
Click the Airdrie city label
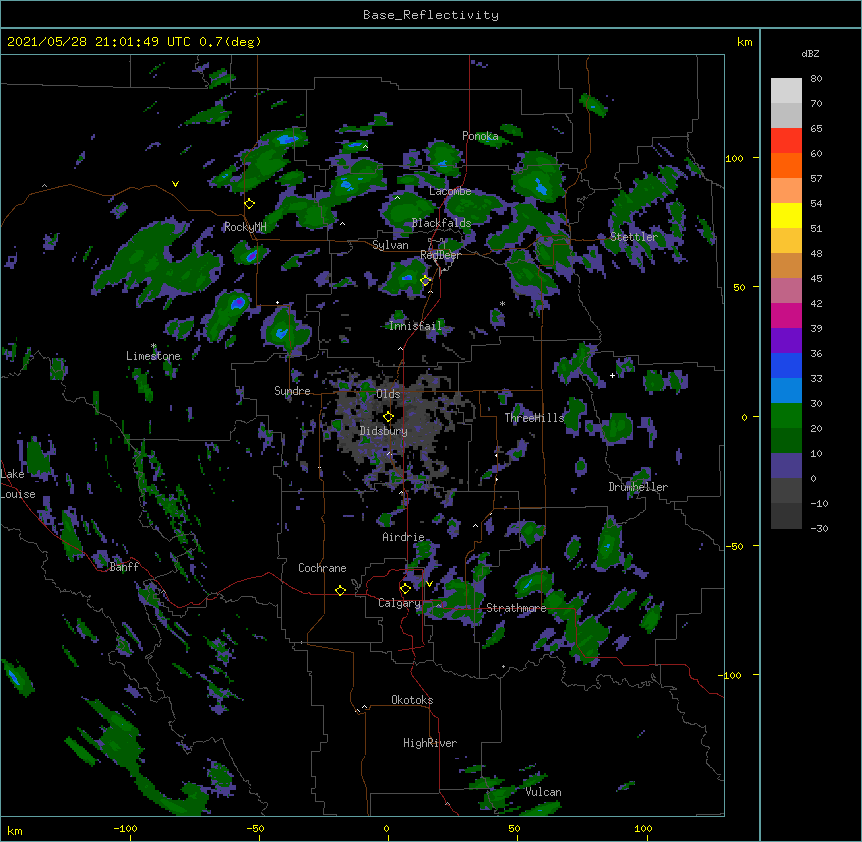click(x=404, y=537)
